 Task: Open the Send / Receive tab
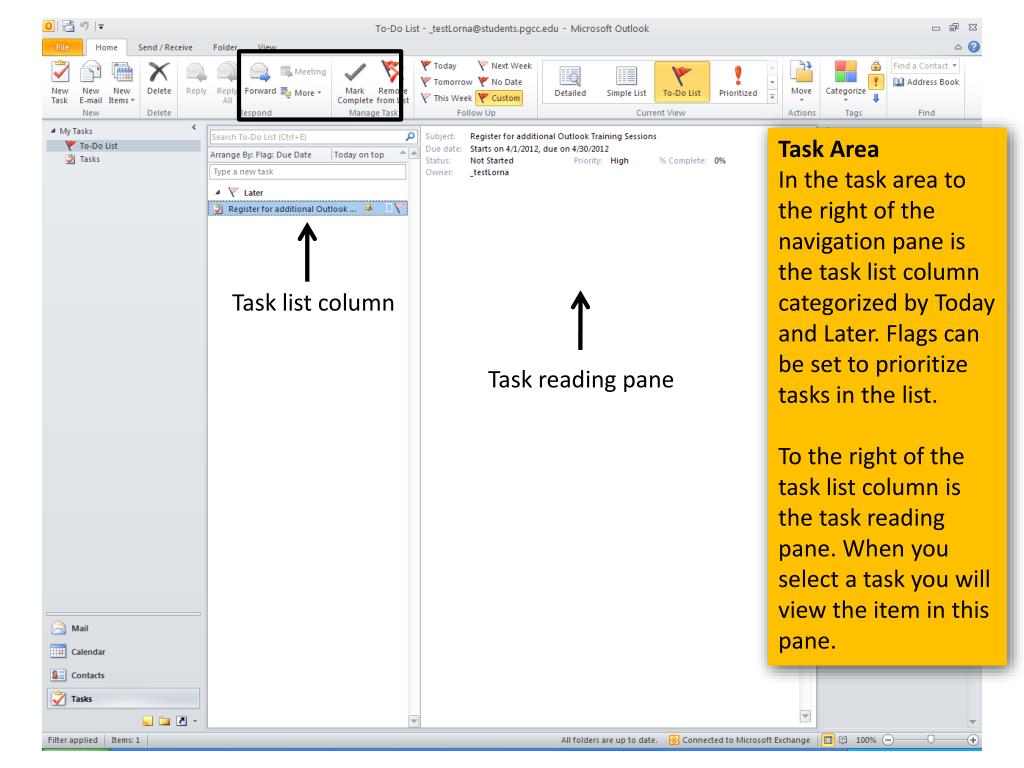click(165, 47)
